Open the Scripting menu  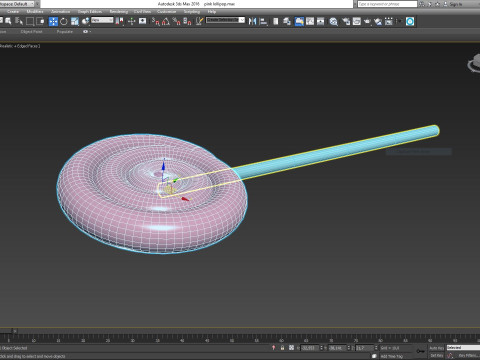click(x=192, y=12)
